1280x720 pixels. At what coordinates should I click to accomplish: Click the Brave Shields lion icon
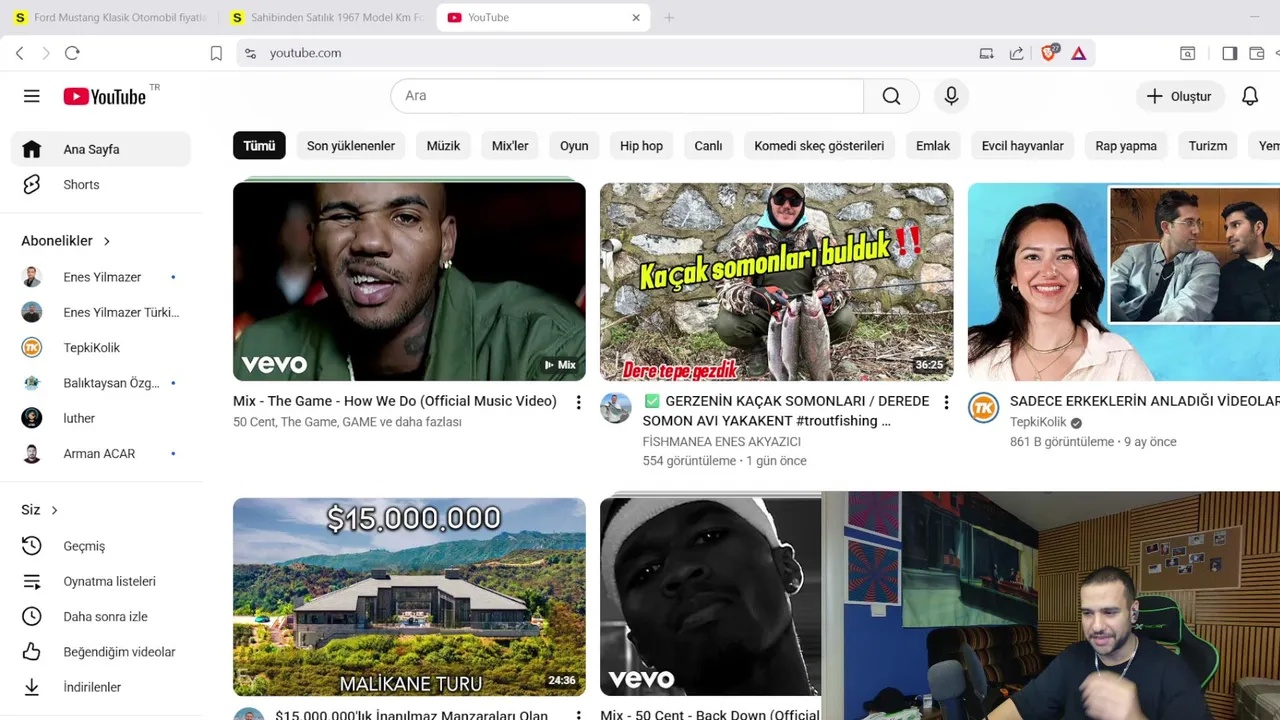[1049, 53]
